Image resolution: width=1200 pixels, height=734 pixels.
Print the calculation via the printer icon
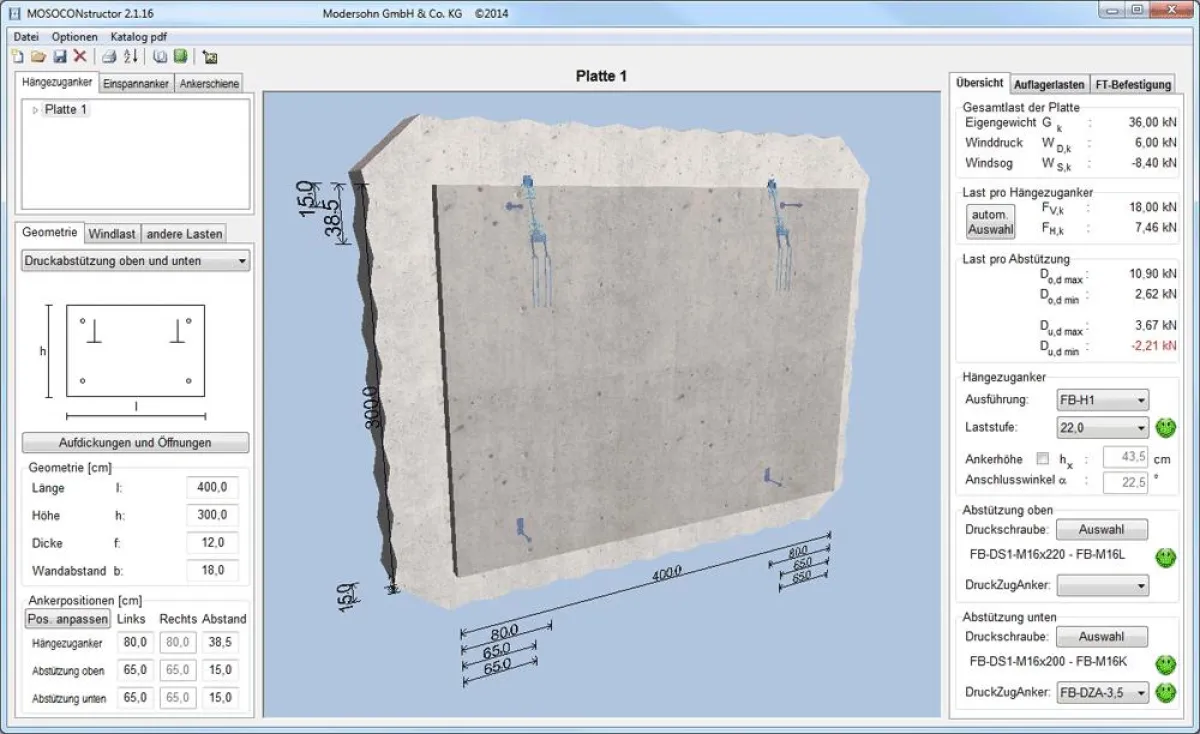(110, 57)
